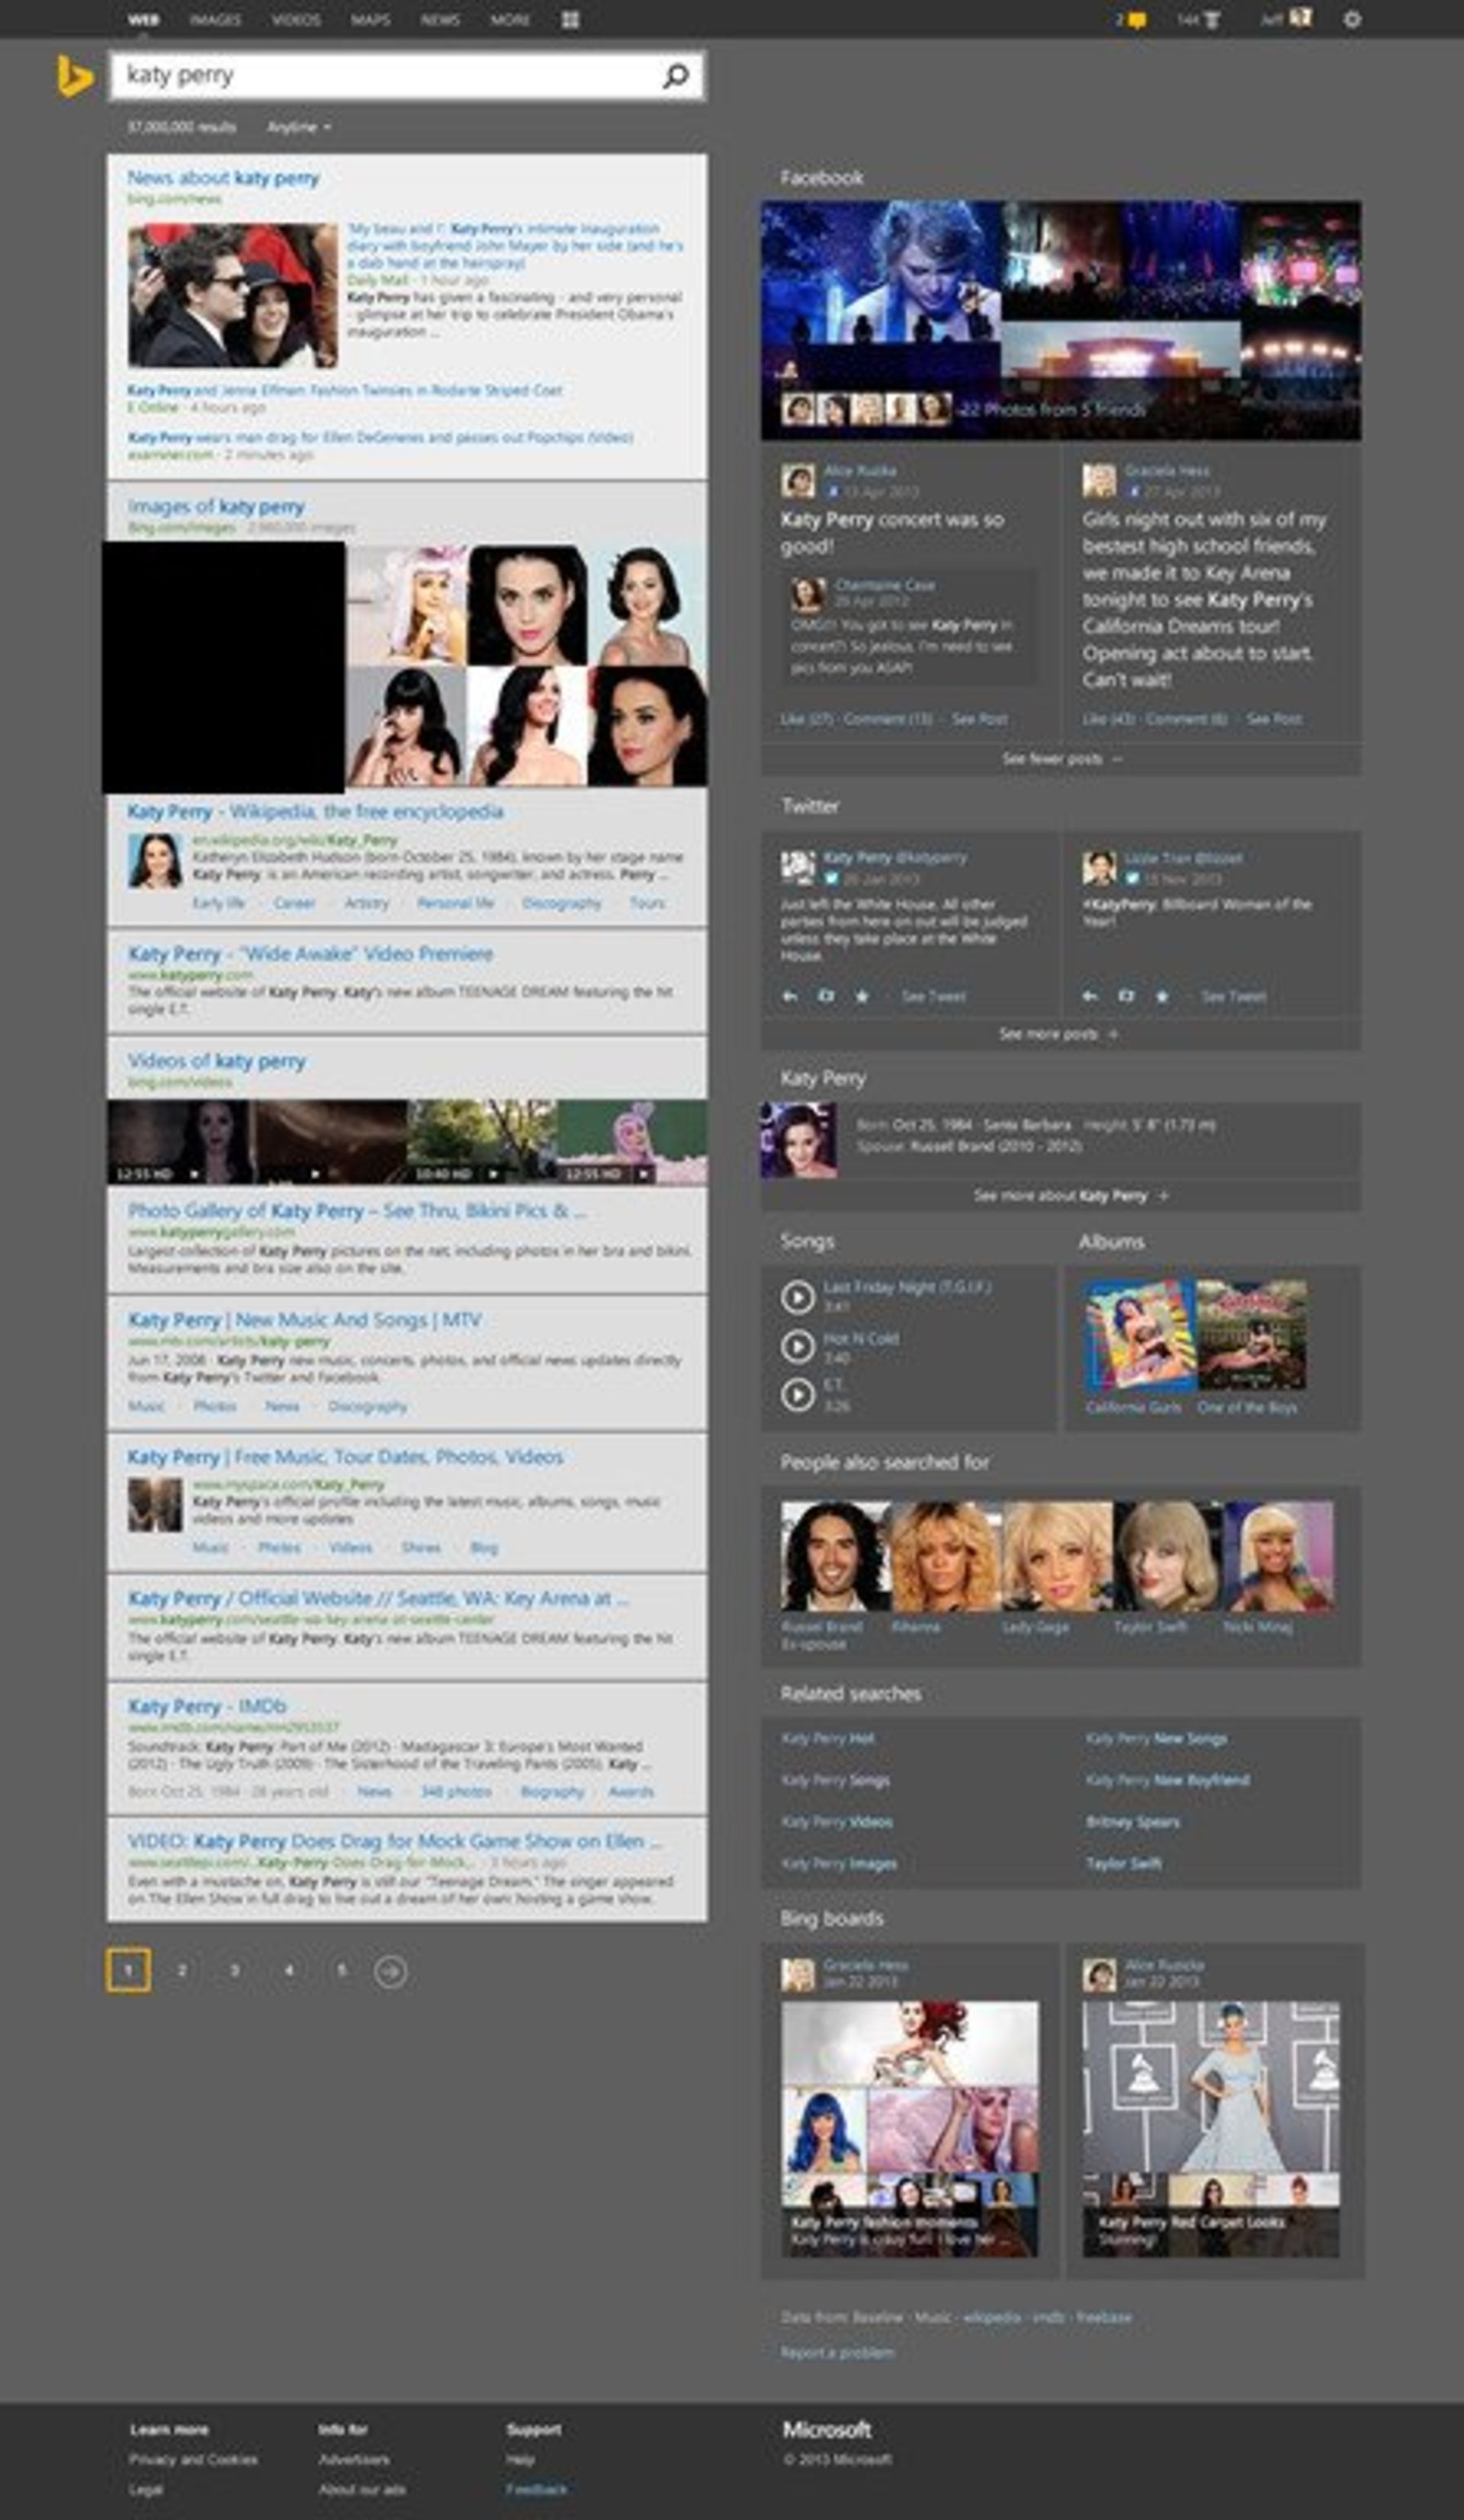Open the California Gurls album cover
Image resolution: width=1464 pixels, height=2520 pixels.
(x=1140, y=1335)
